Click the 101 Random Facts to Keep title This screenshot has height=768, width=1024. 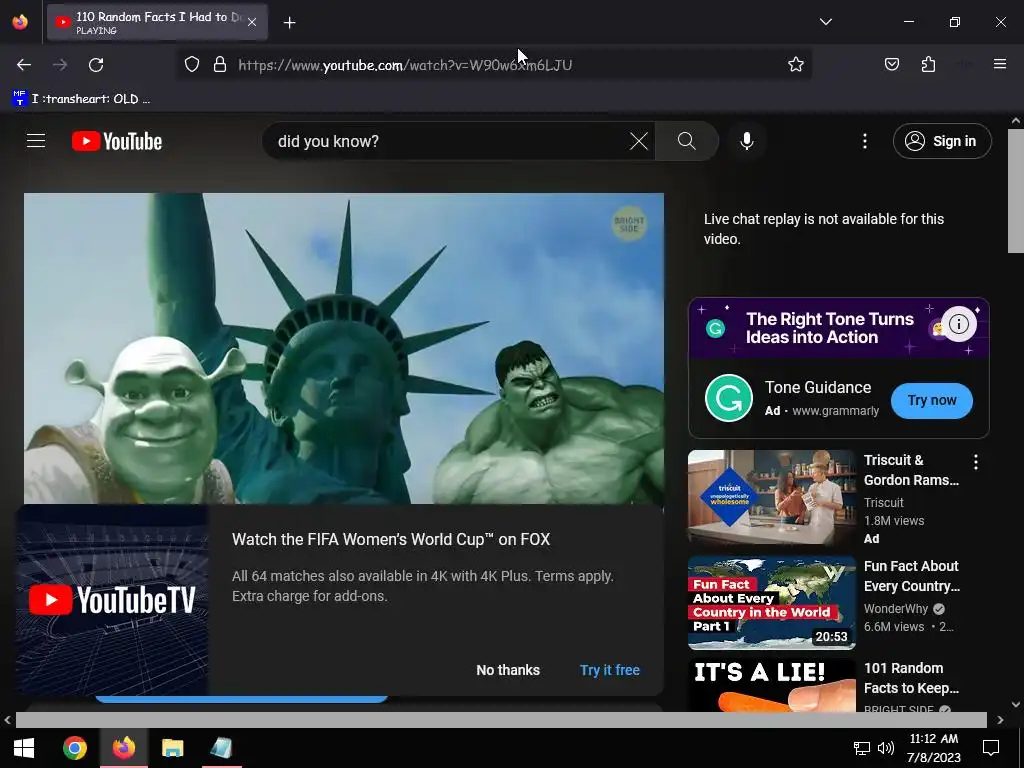(x=912, y=678)
